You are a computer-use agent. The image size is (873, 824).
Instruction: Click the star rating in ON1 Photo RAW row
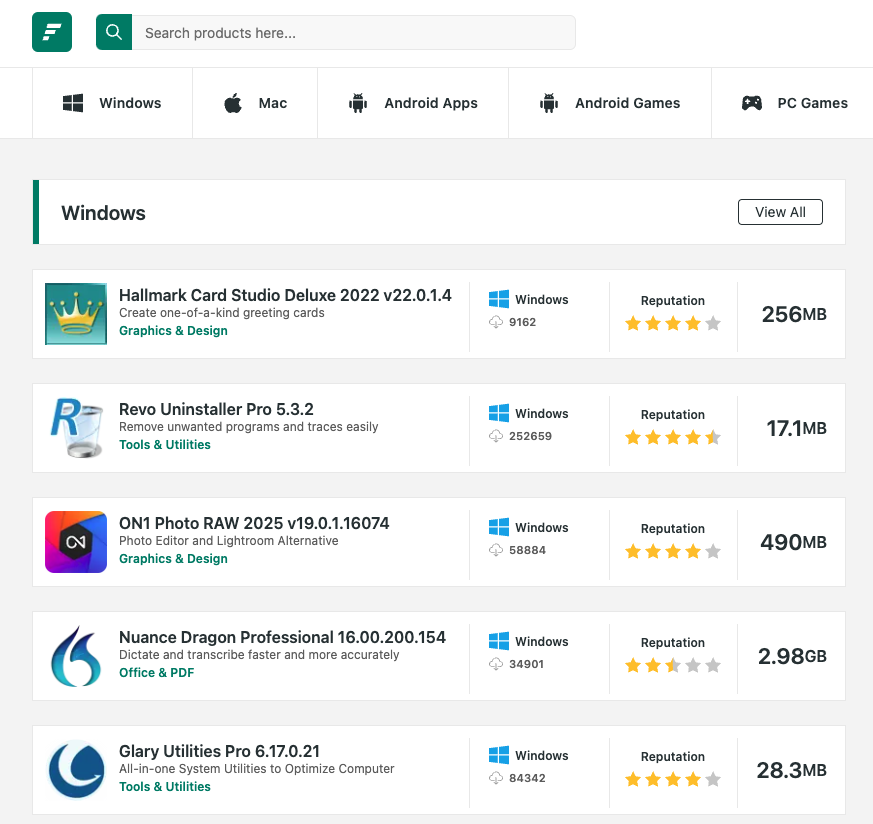point(673,551)
